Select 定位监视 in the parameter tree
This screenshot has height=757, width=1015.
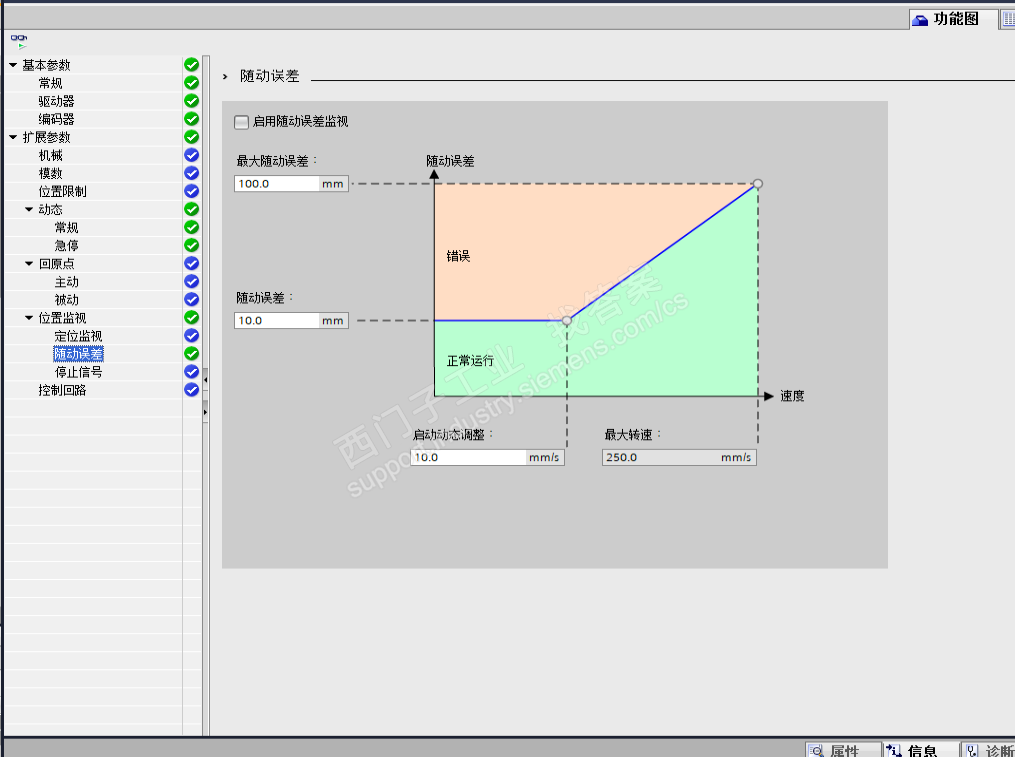[78, 336]
